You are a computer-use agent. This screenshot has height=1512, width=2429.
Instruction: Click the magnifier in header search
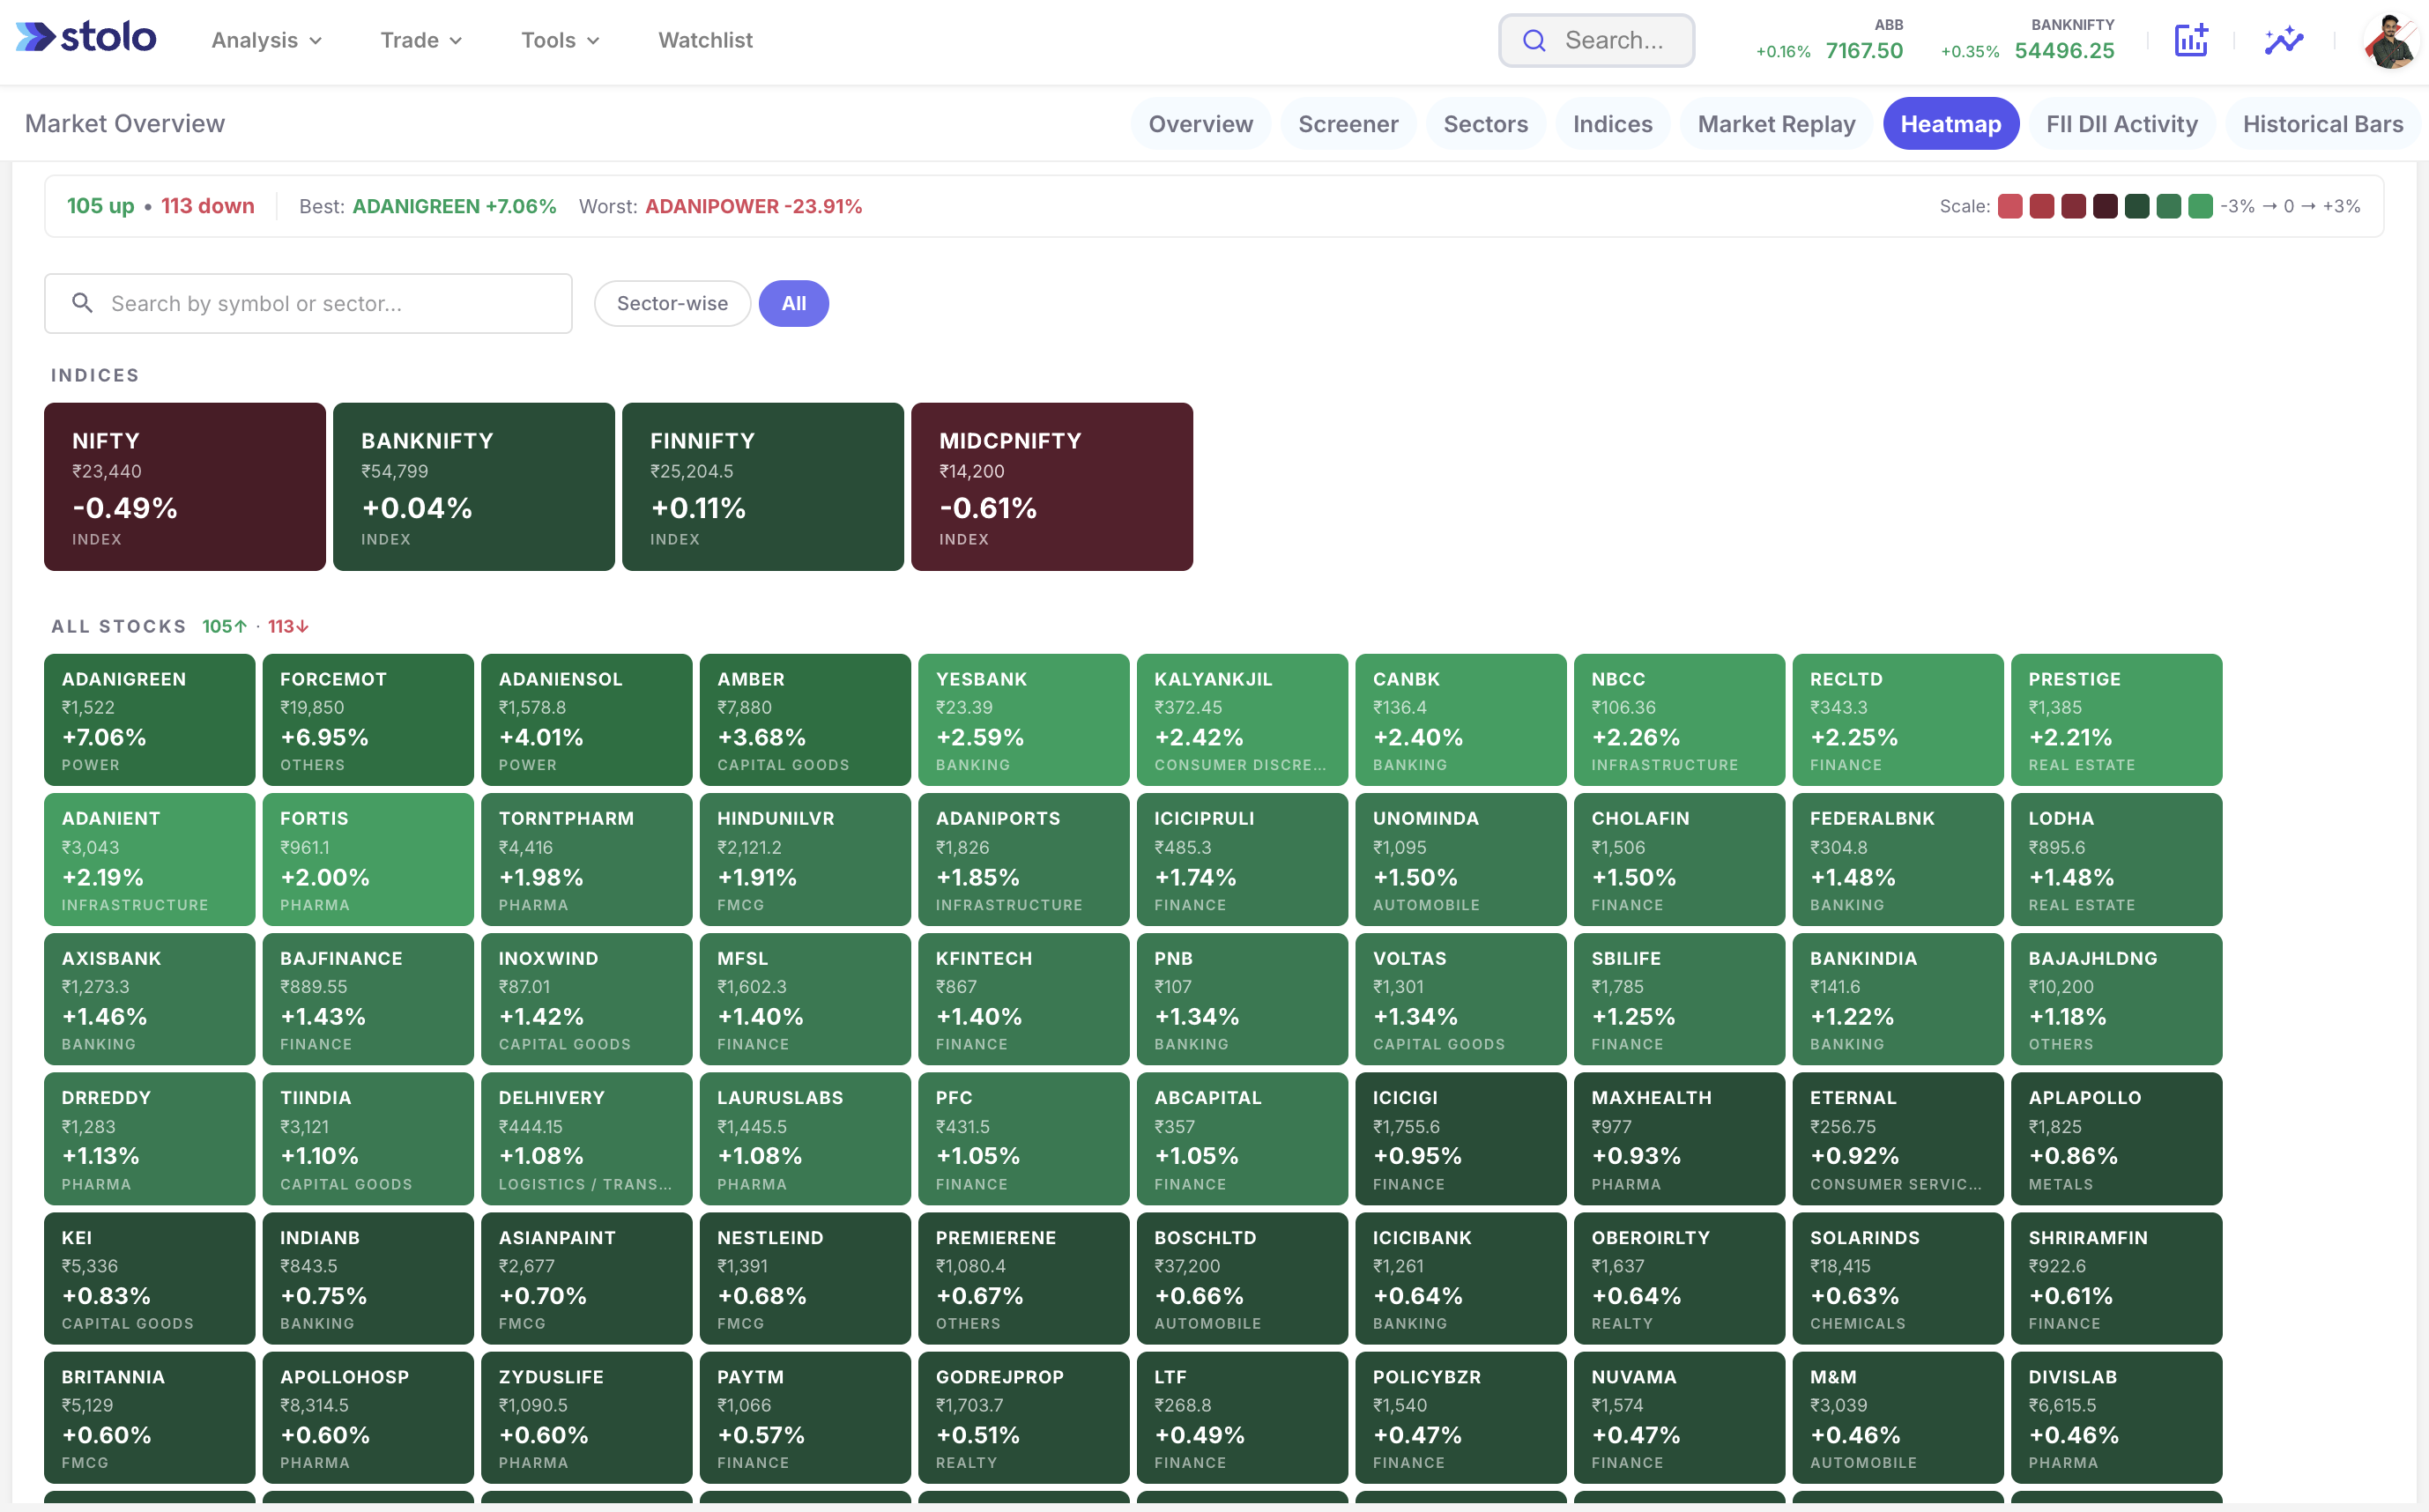tap(1534, 40)
